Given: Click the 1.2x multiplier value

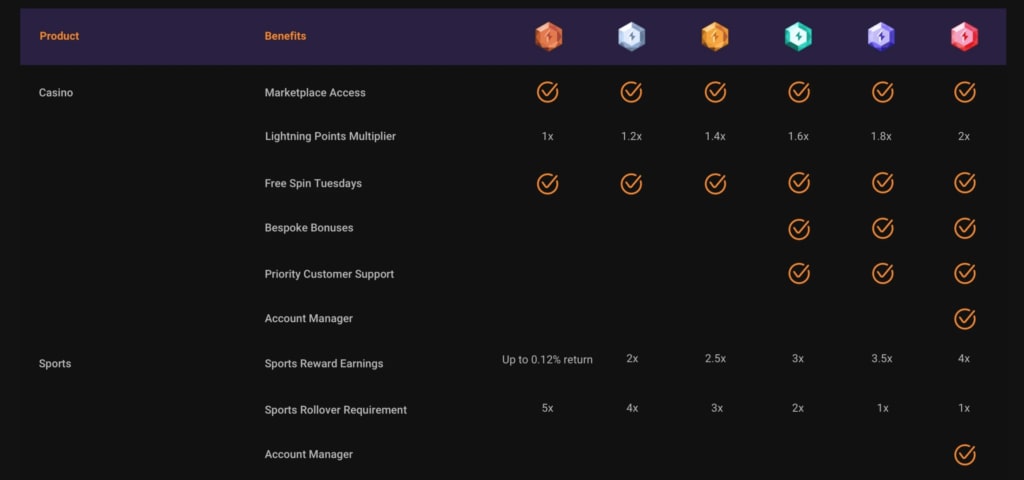Looking at the screenshot, I should (632, 136).
